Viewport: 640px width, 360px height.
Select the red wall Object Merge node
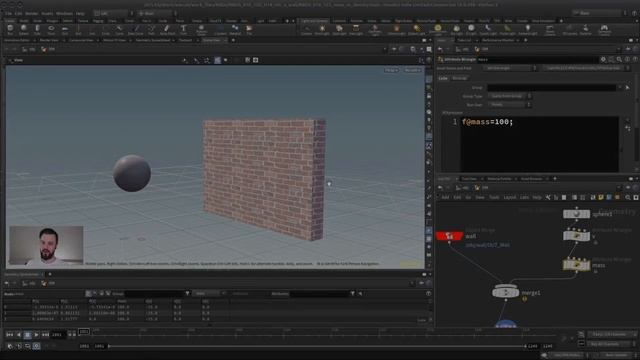coord(449,236)
